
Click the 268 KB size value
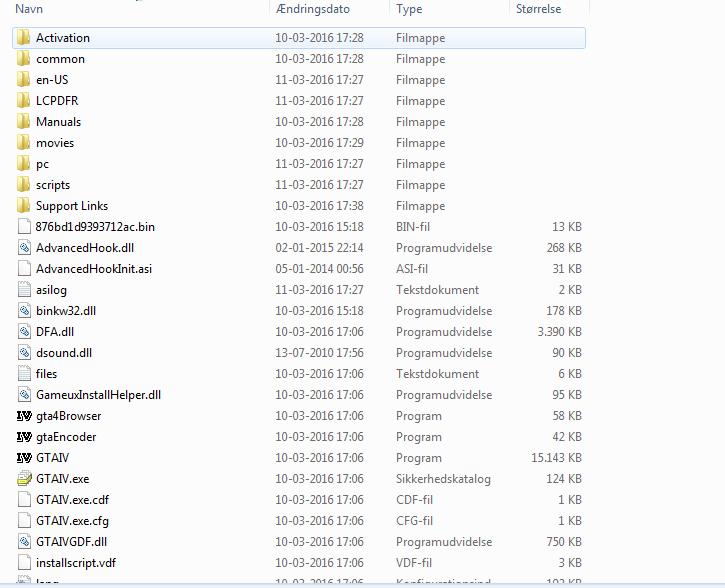[x=564, y=248]
